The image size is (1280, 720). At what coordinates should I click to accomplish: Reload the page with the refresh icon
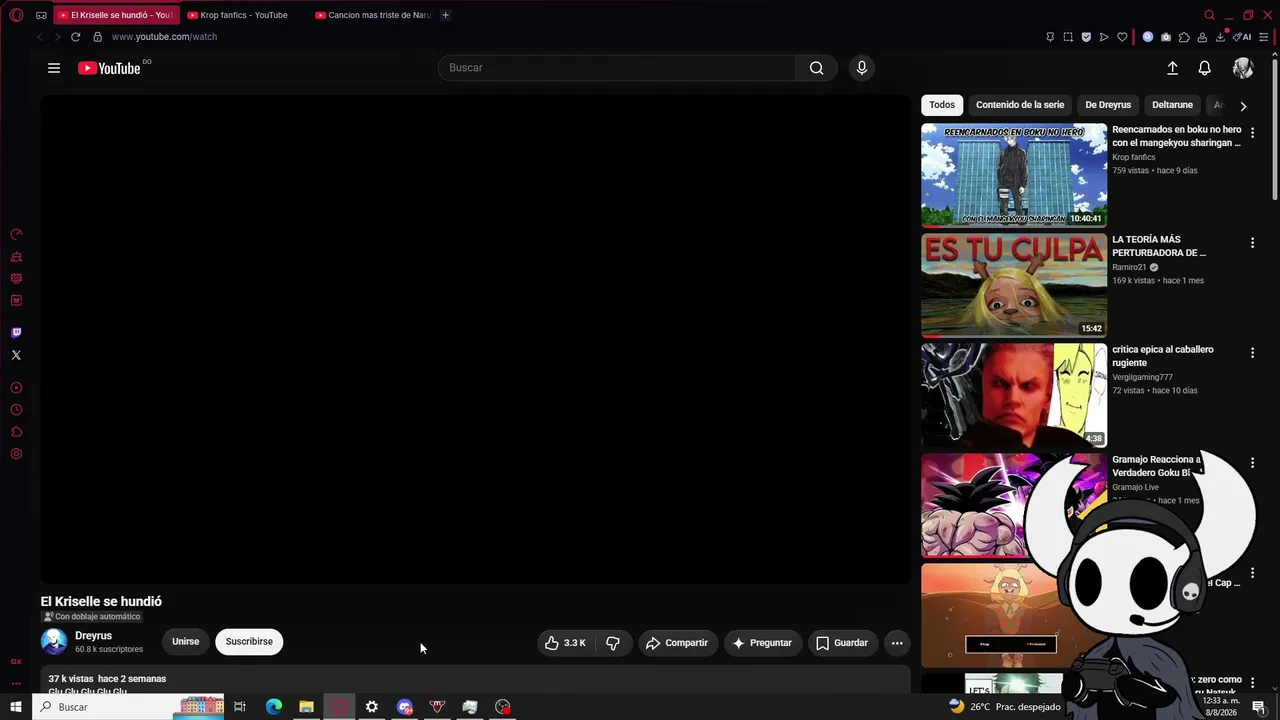tap(75, 37)
